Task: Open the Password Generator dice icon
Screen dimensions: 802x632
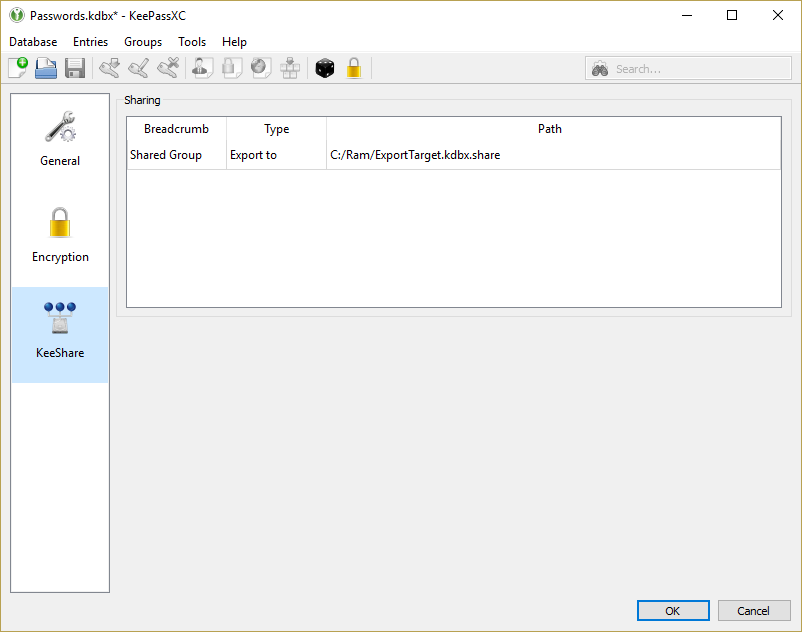Action: coord(324,68)
